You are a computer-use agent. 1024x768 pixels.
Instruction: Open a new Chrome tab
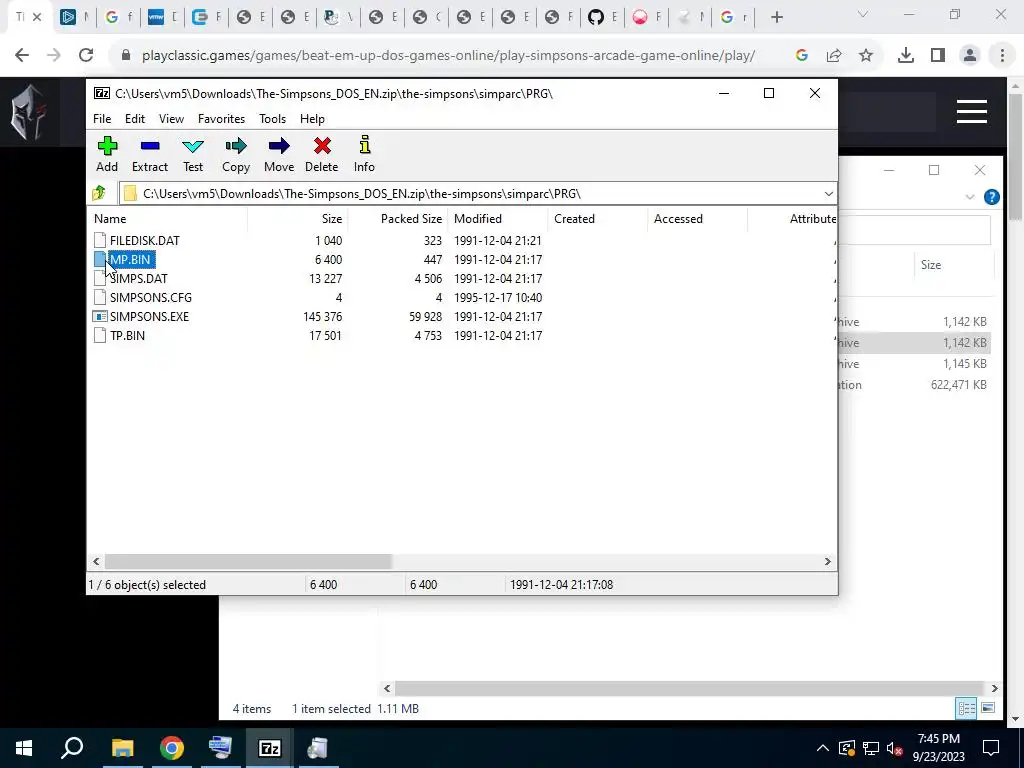click(776, 18)
